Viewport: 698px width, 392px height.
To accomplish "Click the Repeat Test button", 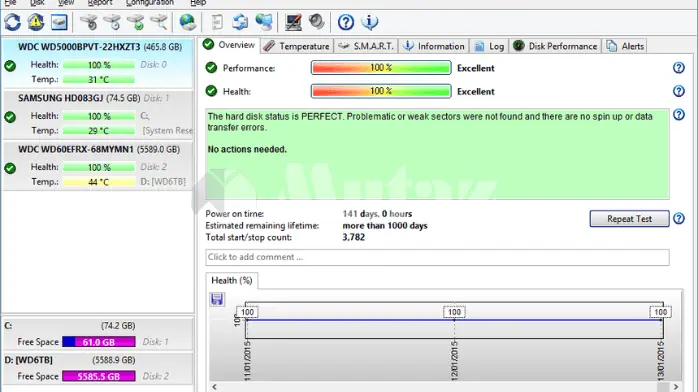I will click(629, 218).
